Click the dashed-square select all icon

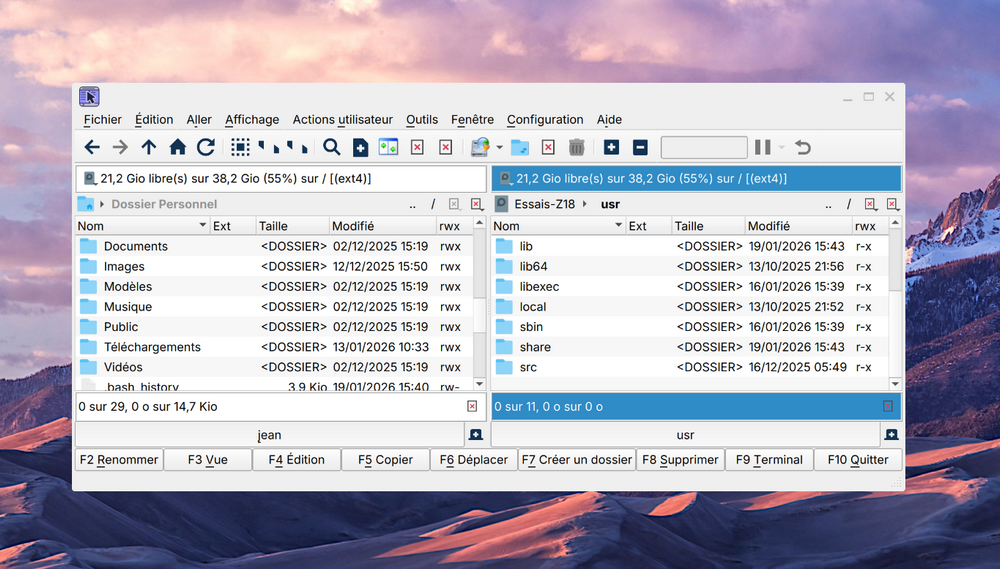point(240,147)
